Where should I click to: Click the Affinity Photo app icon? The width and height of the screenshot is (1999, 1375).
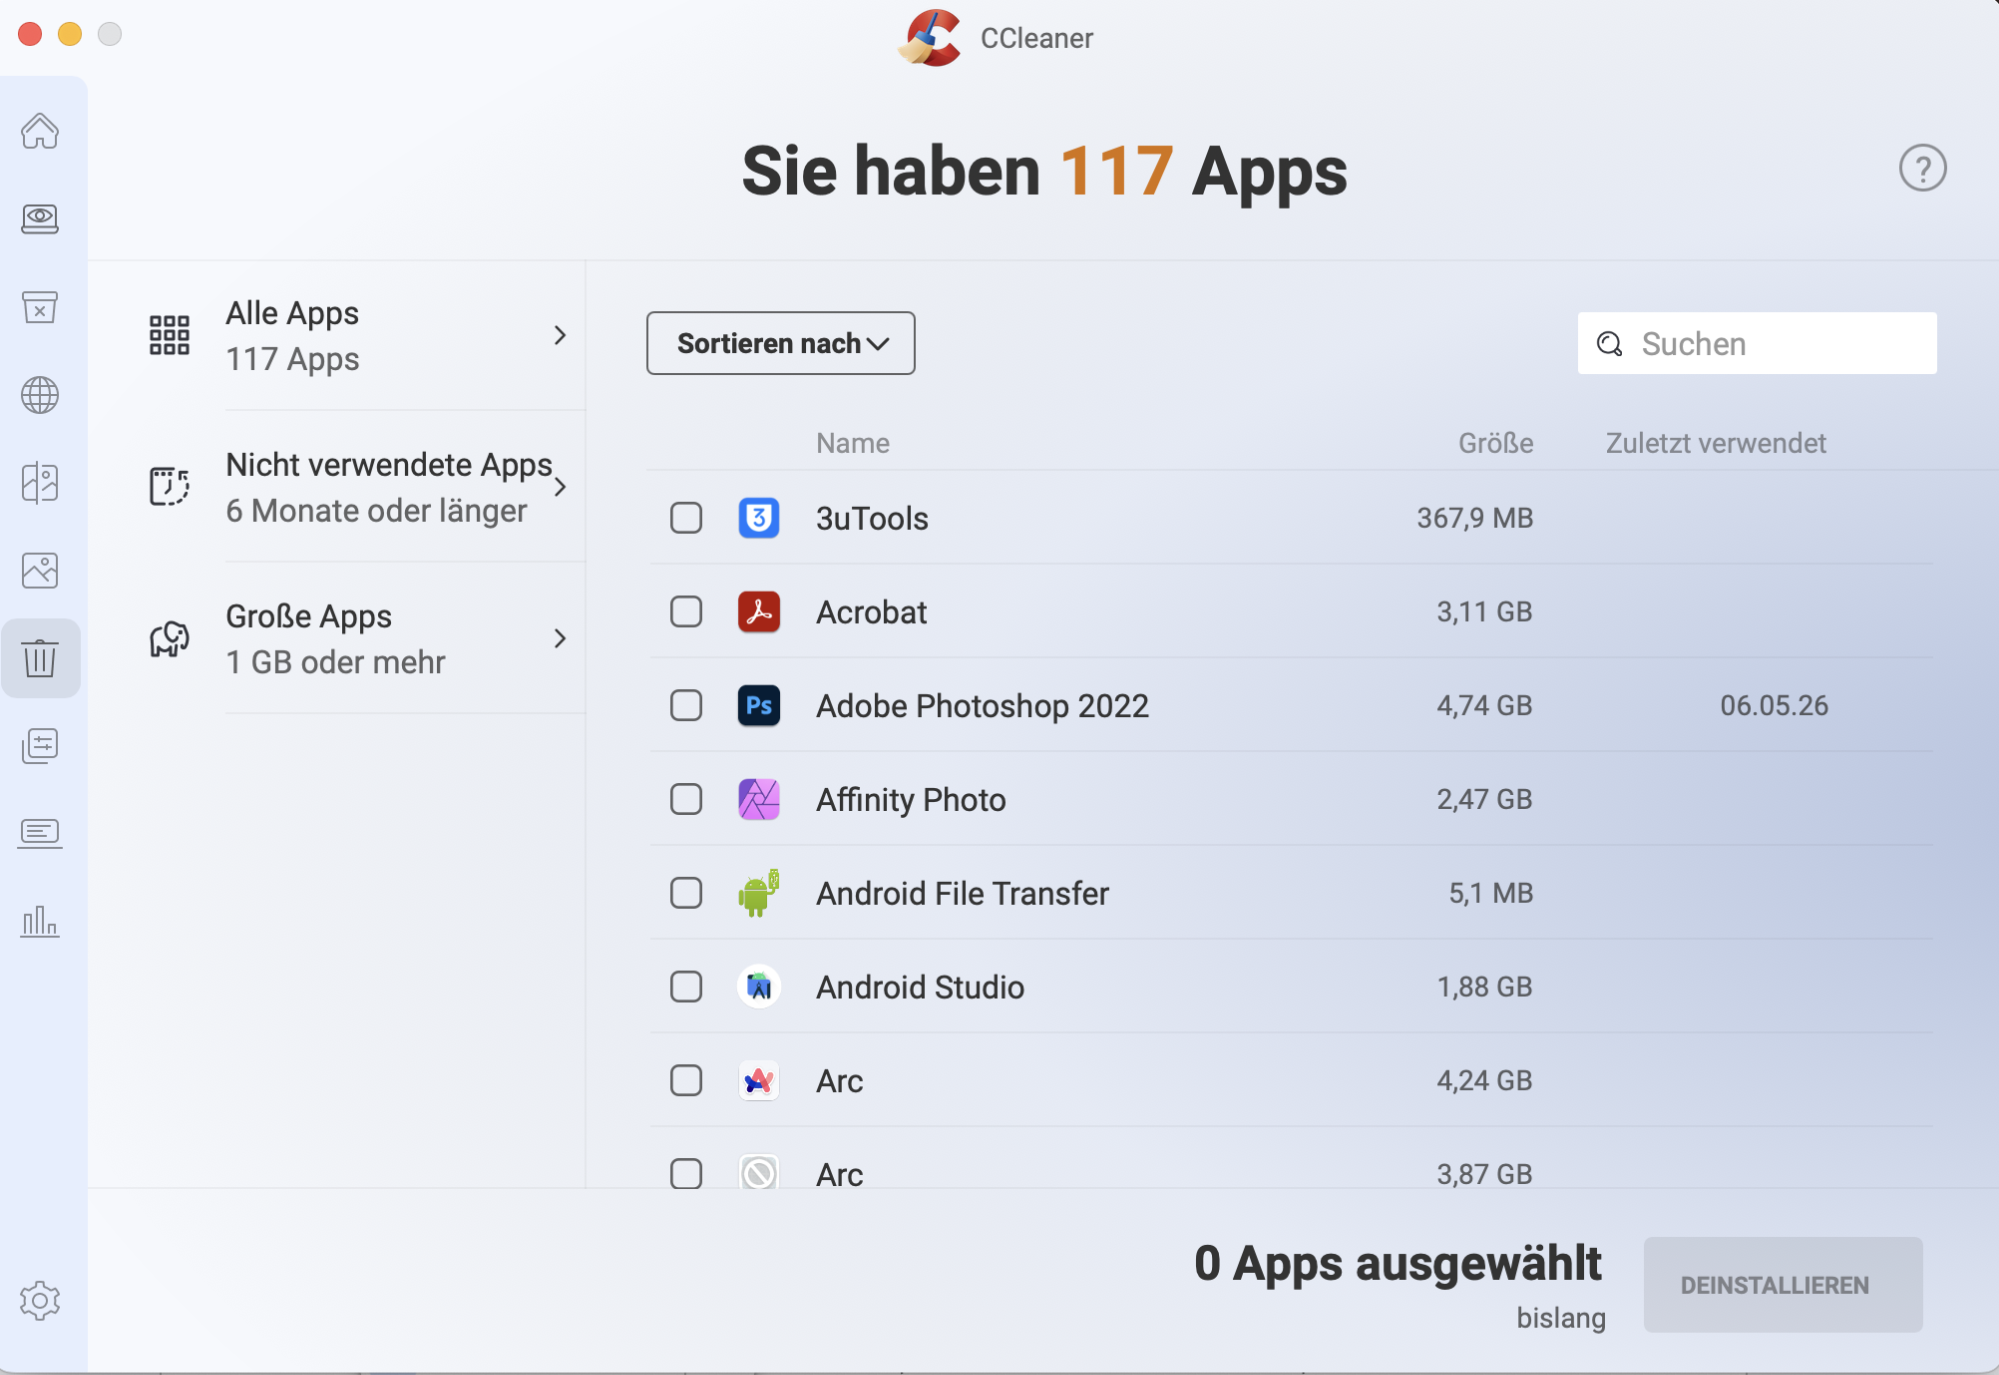759,799
